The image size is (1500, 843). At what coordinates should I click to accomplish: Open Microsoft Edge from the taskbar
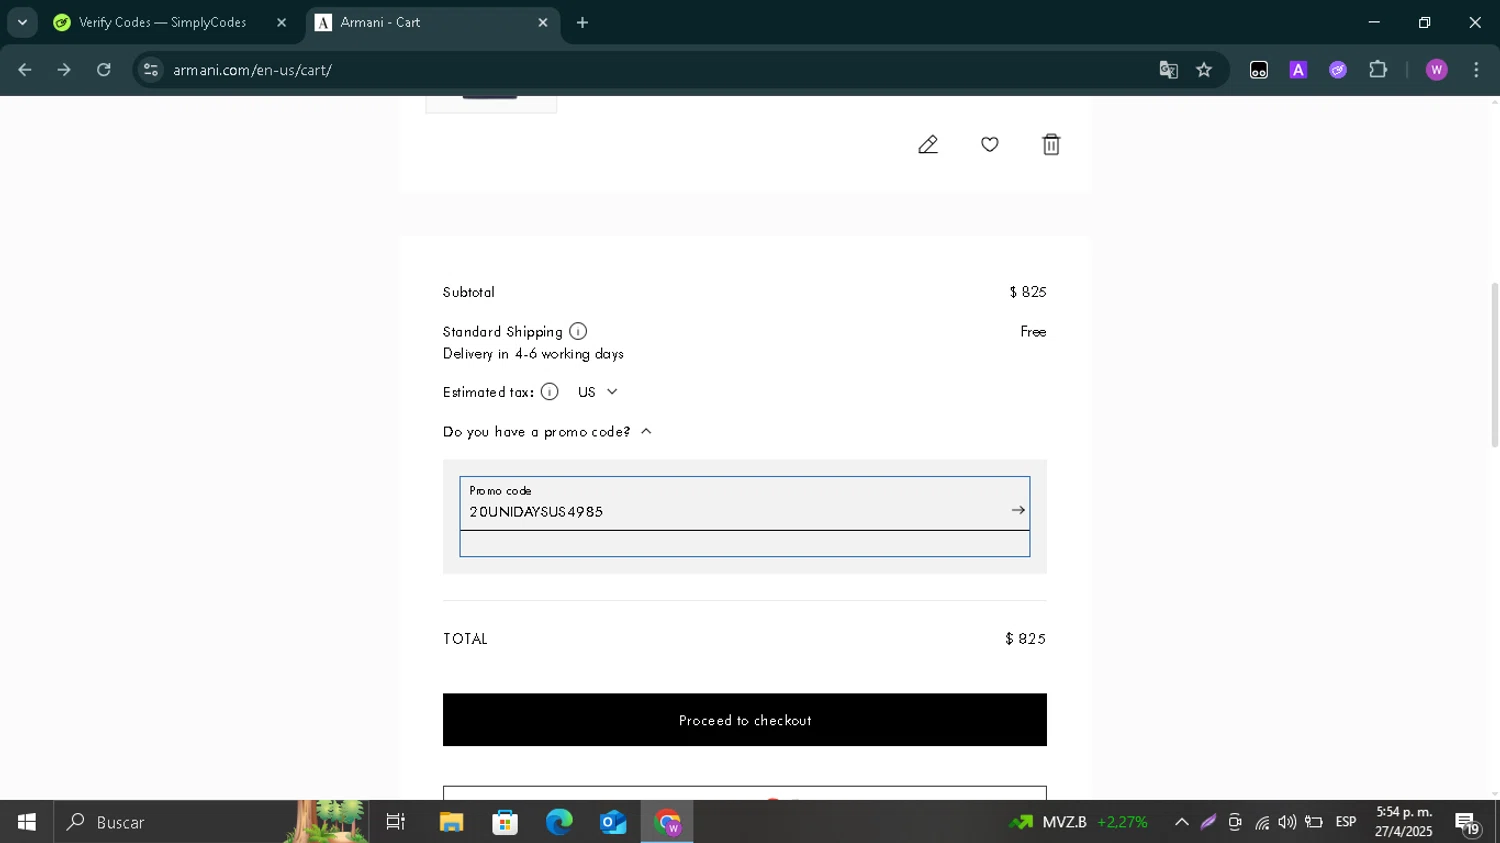559,822
